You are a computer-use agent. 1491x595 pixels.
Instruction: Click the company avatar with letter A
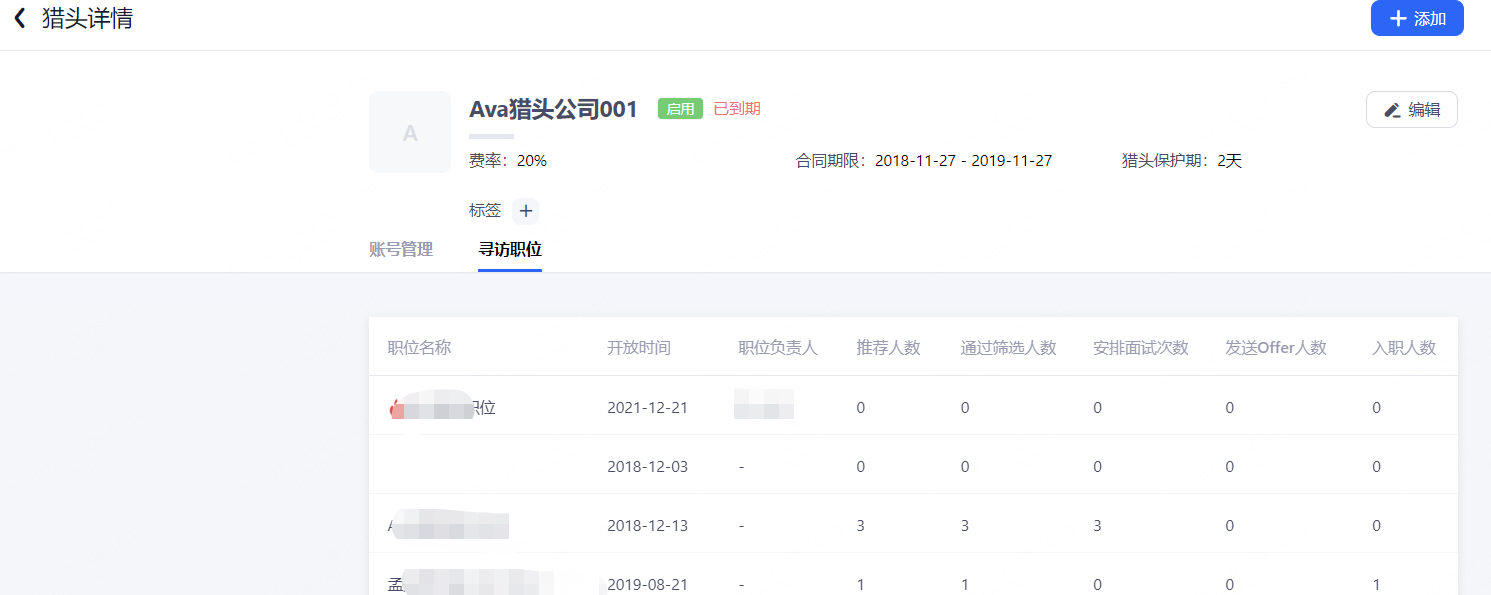pyautogui.click(x=410, y=133)
